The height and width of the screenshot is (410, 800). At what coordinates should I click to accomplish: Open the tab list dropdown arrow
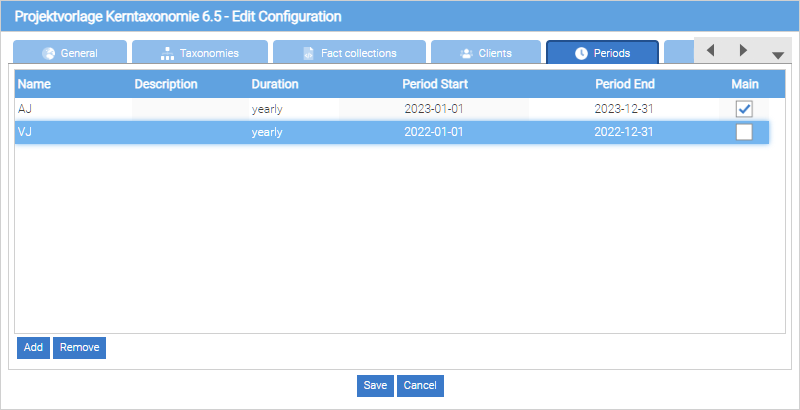point(778,55)
